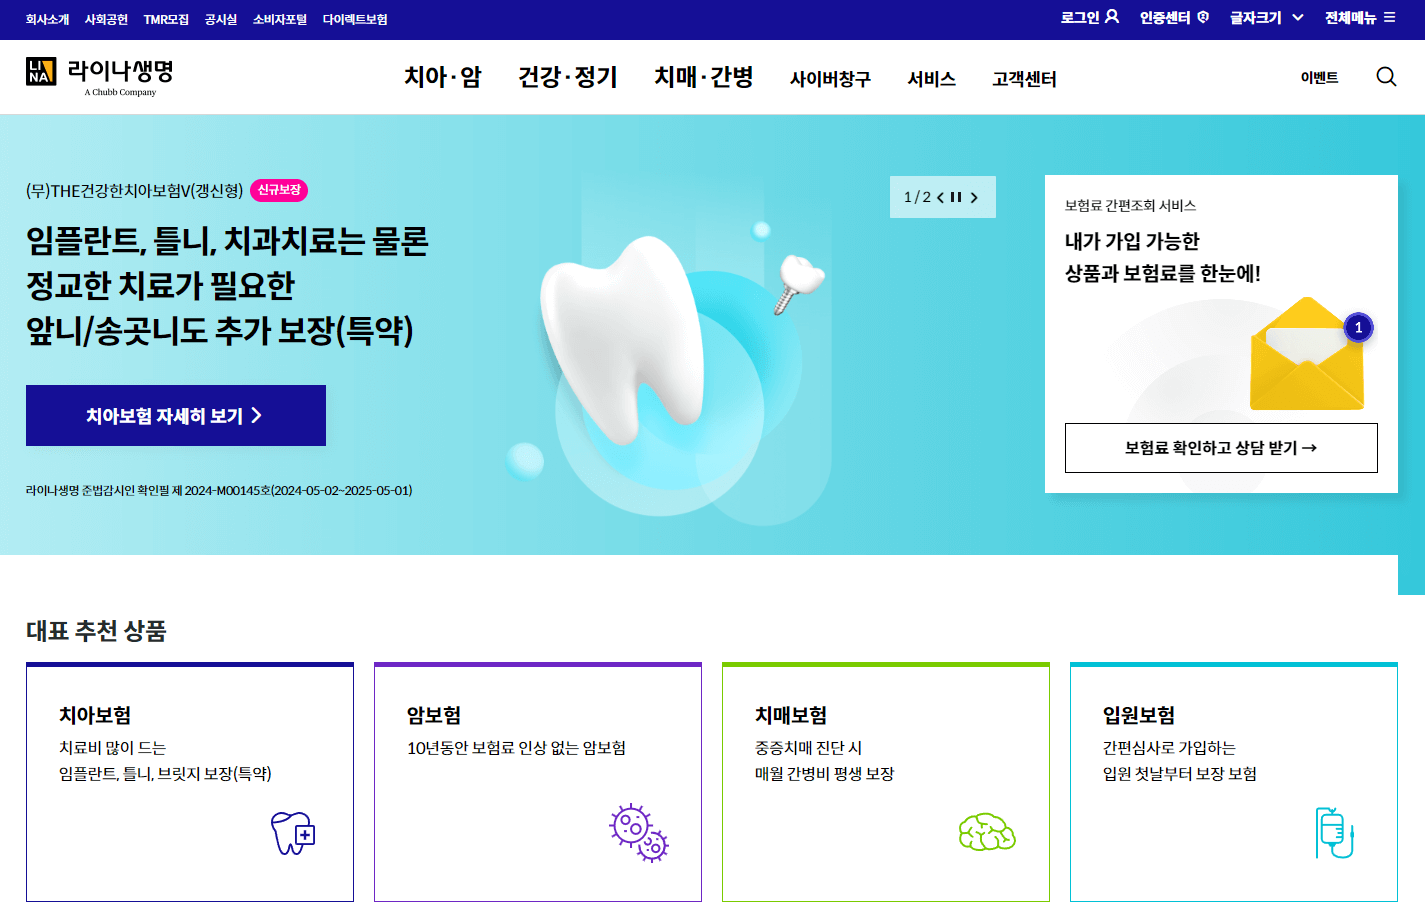Pause the banner slideshow
This screenshot has width=1425, height=920.
(956, 198)
